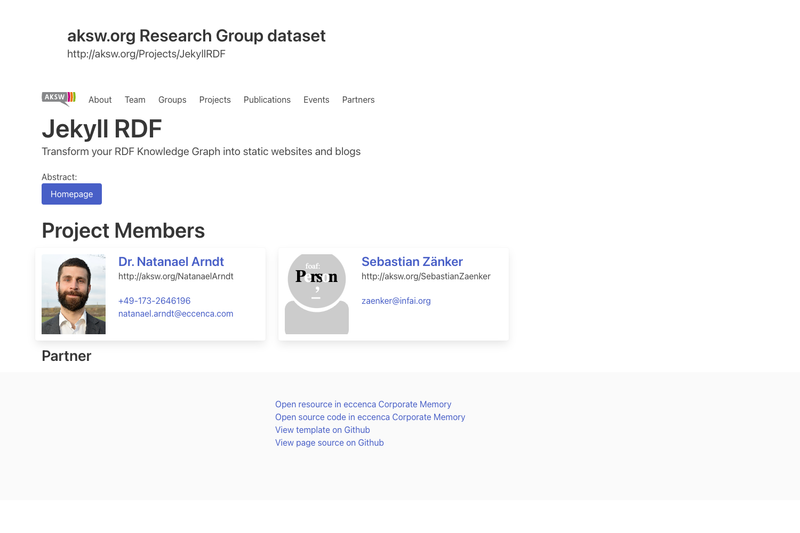Open the Publications page
800x533 pixels.
click(x=267, y=100)
